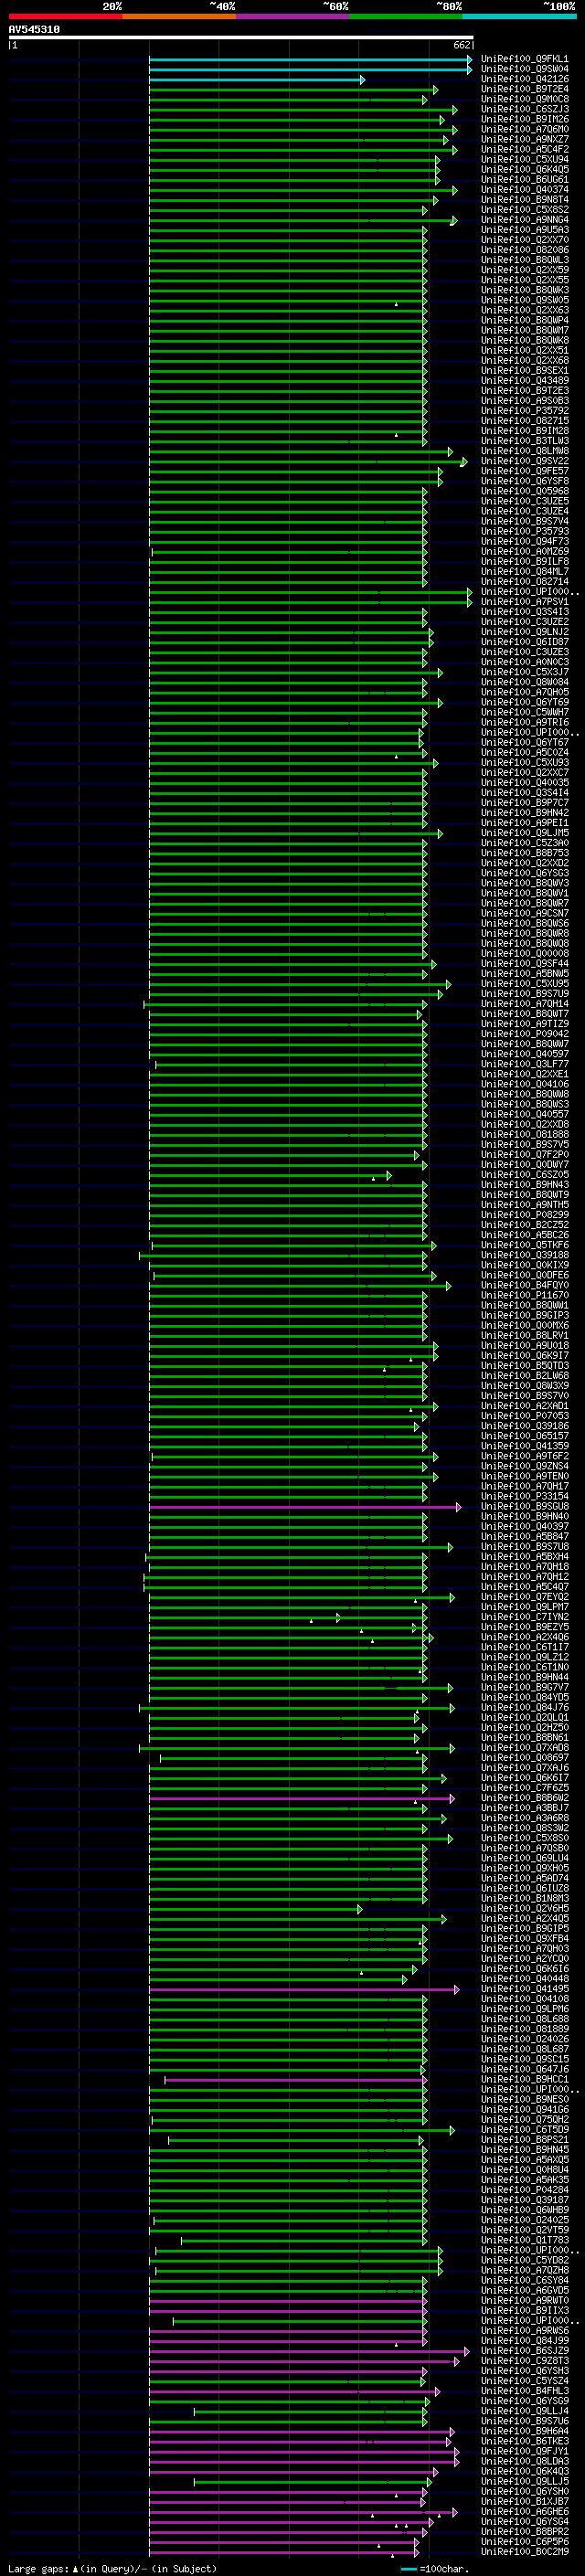Image resolution: width=585 pixels, height=2576 pixels.
Task: Select hit label UniRef100_Q40374
Action: [524, 190]
